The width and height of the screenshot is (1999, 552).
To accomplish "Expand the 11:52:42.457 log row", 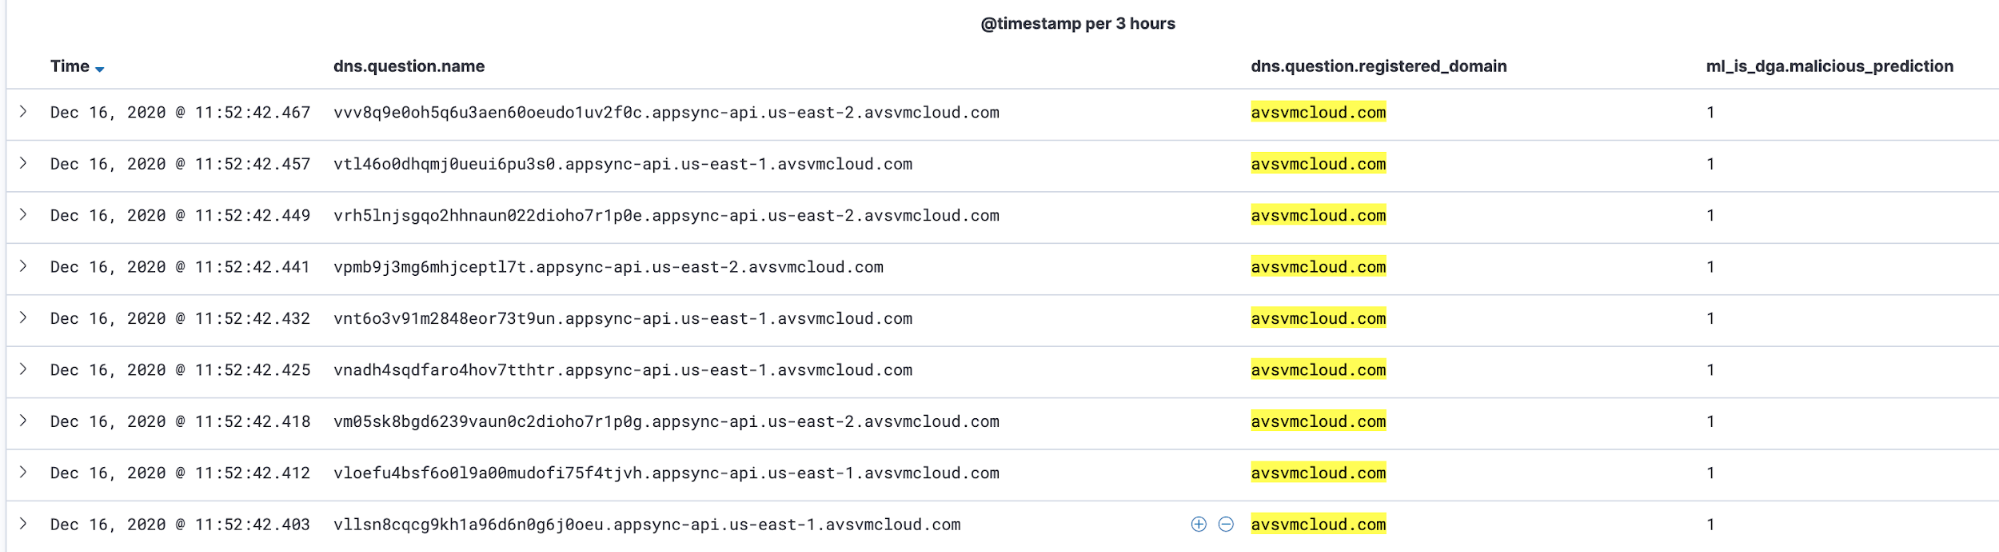I will pos(23,163).
